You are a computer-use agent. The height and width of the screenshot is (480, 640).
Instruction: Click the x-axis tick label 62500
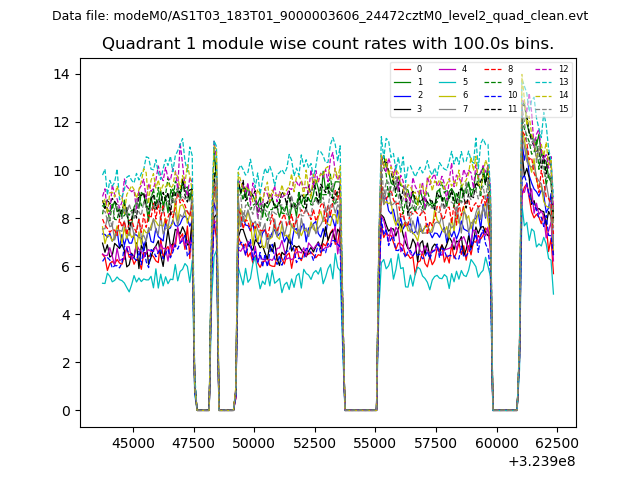click(x=557, y=442)
